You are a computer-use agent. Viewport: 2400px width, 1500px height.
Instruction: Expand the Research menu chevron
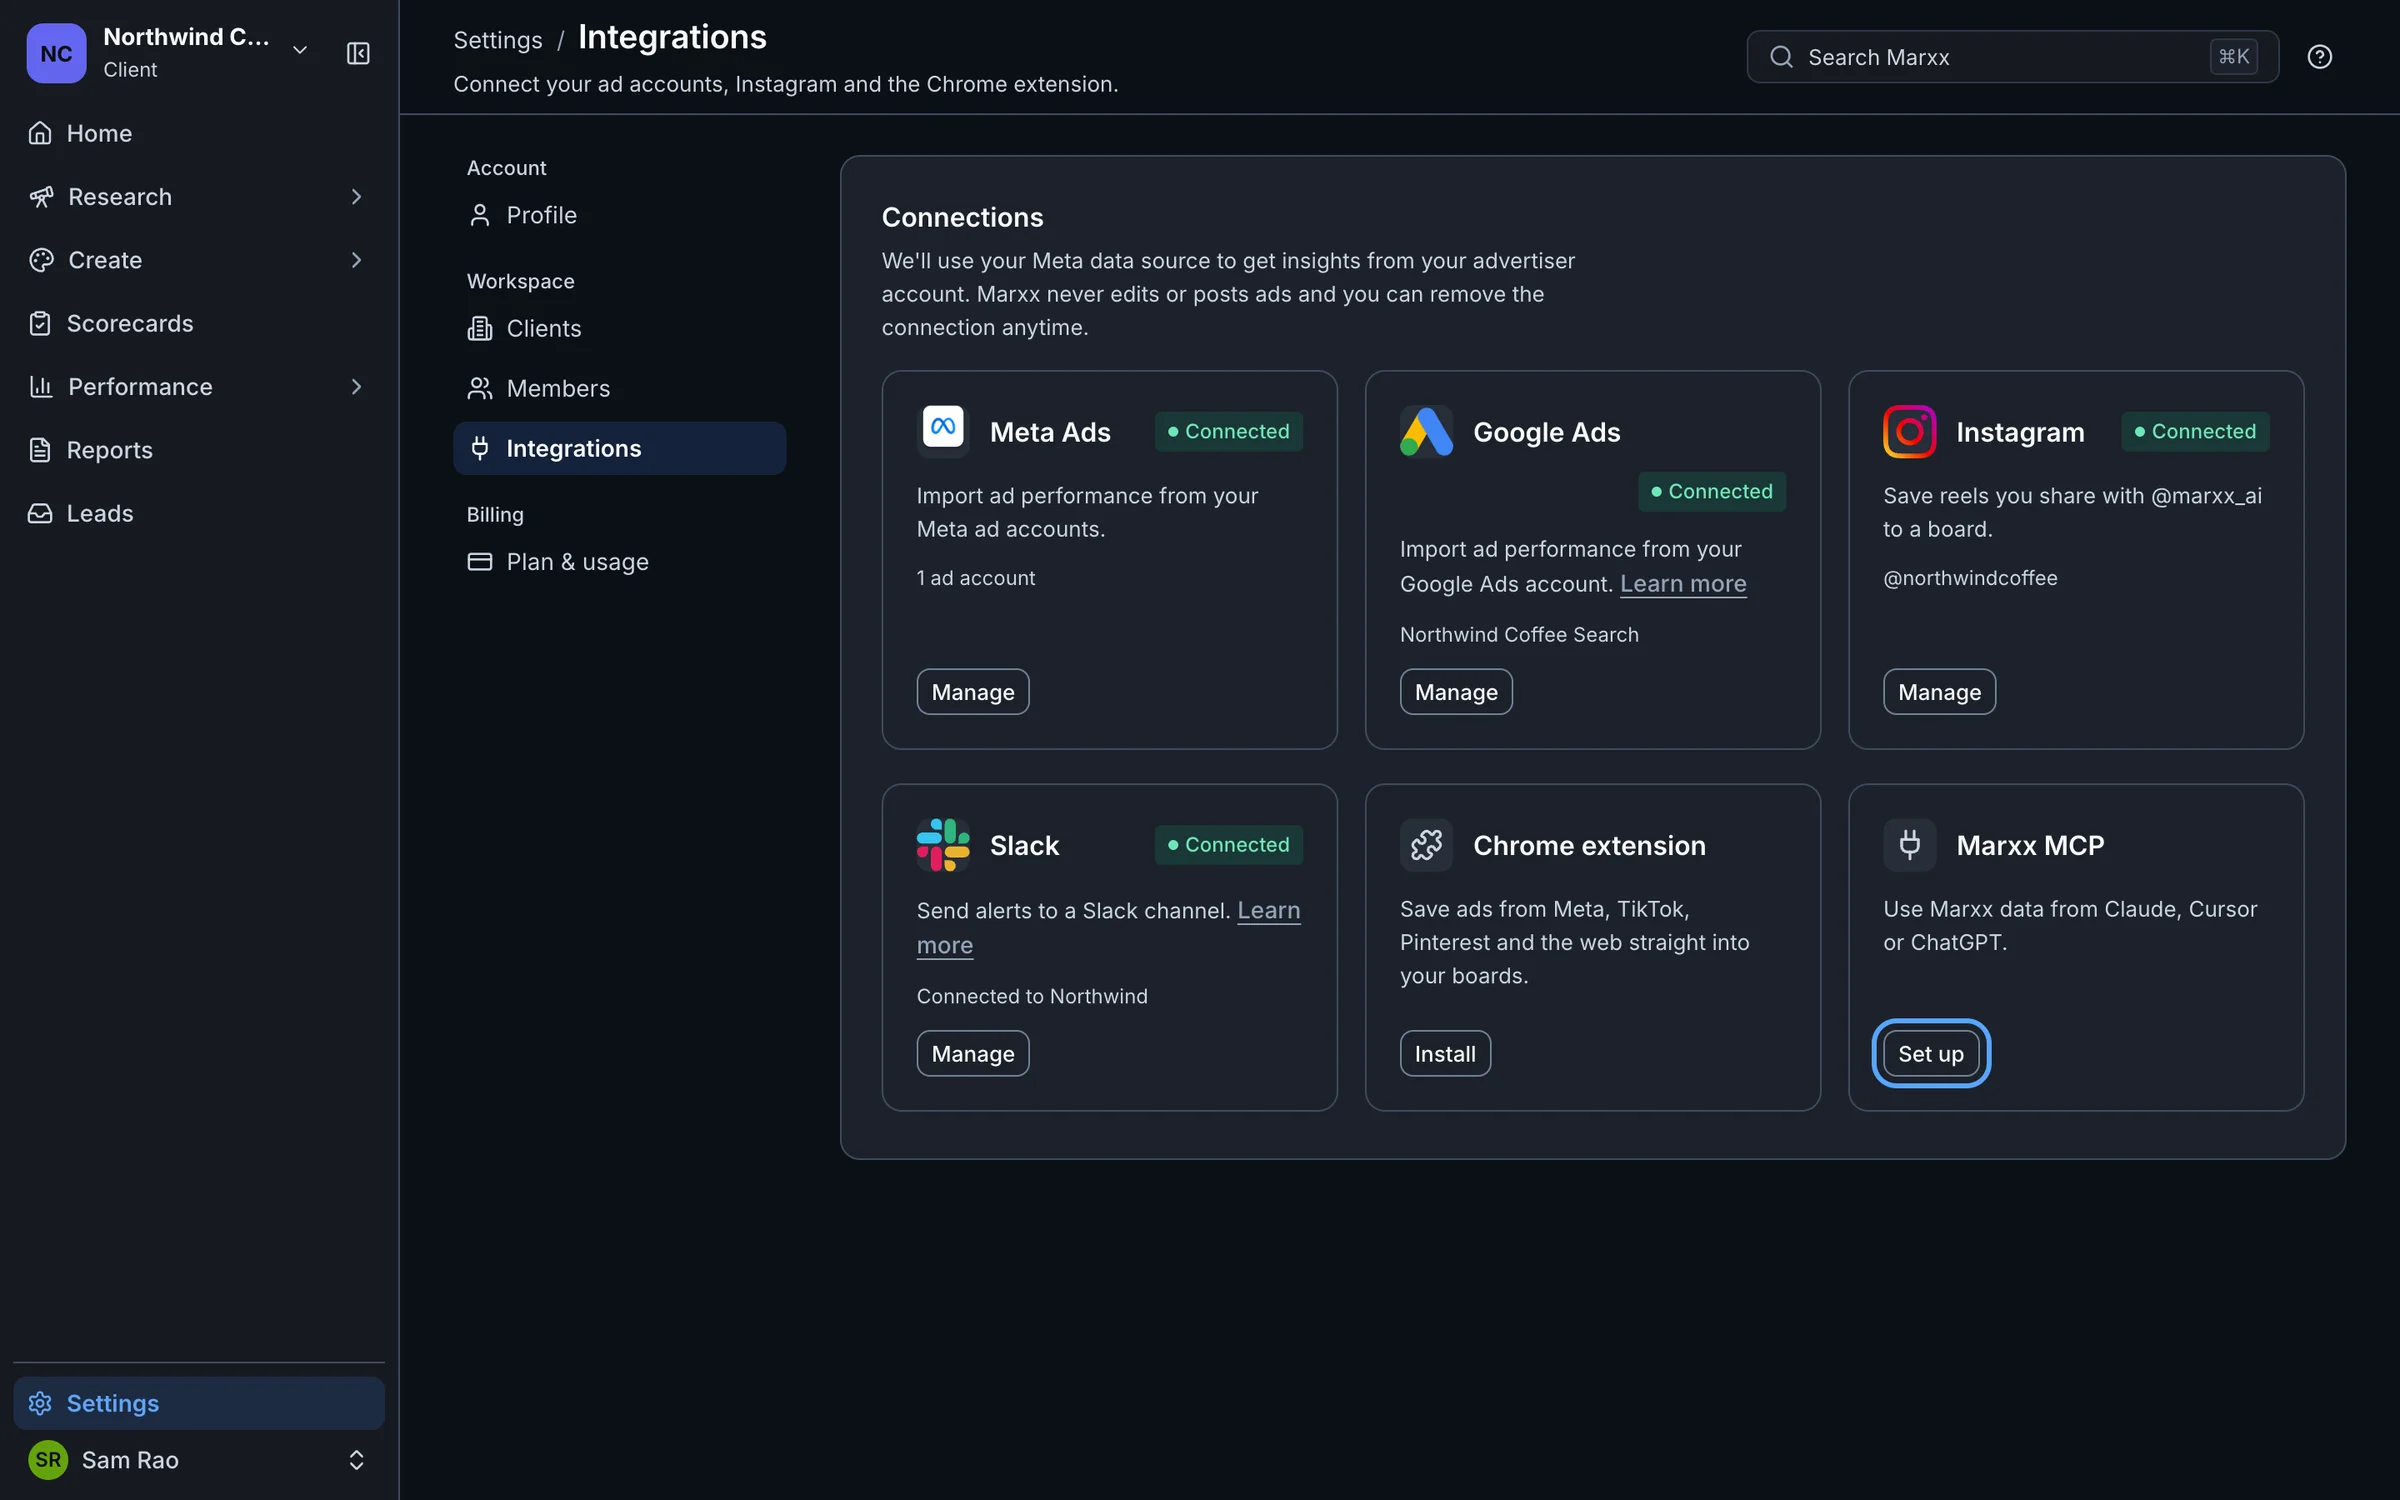(x=356, y=197)
